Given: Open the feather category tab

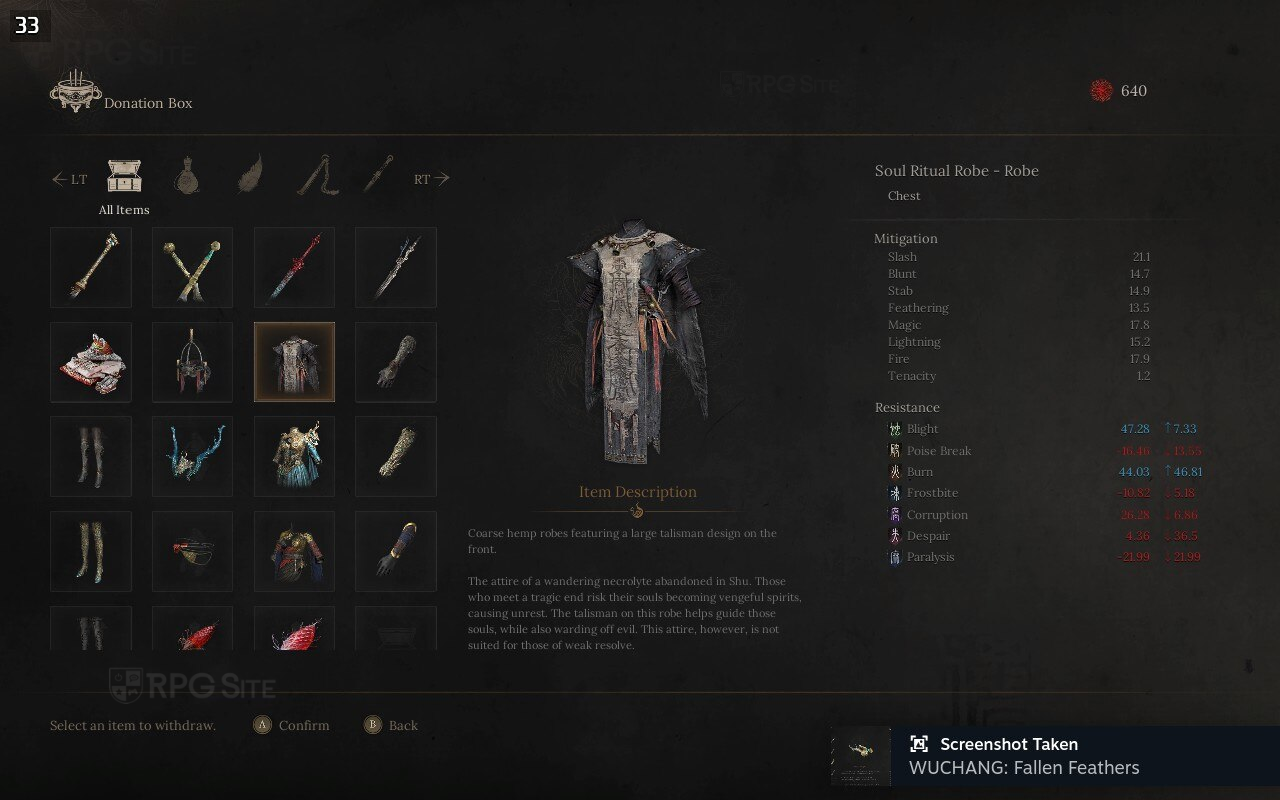Looking at the screenshot, I should click(x=250, y=174).
